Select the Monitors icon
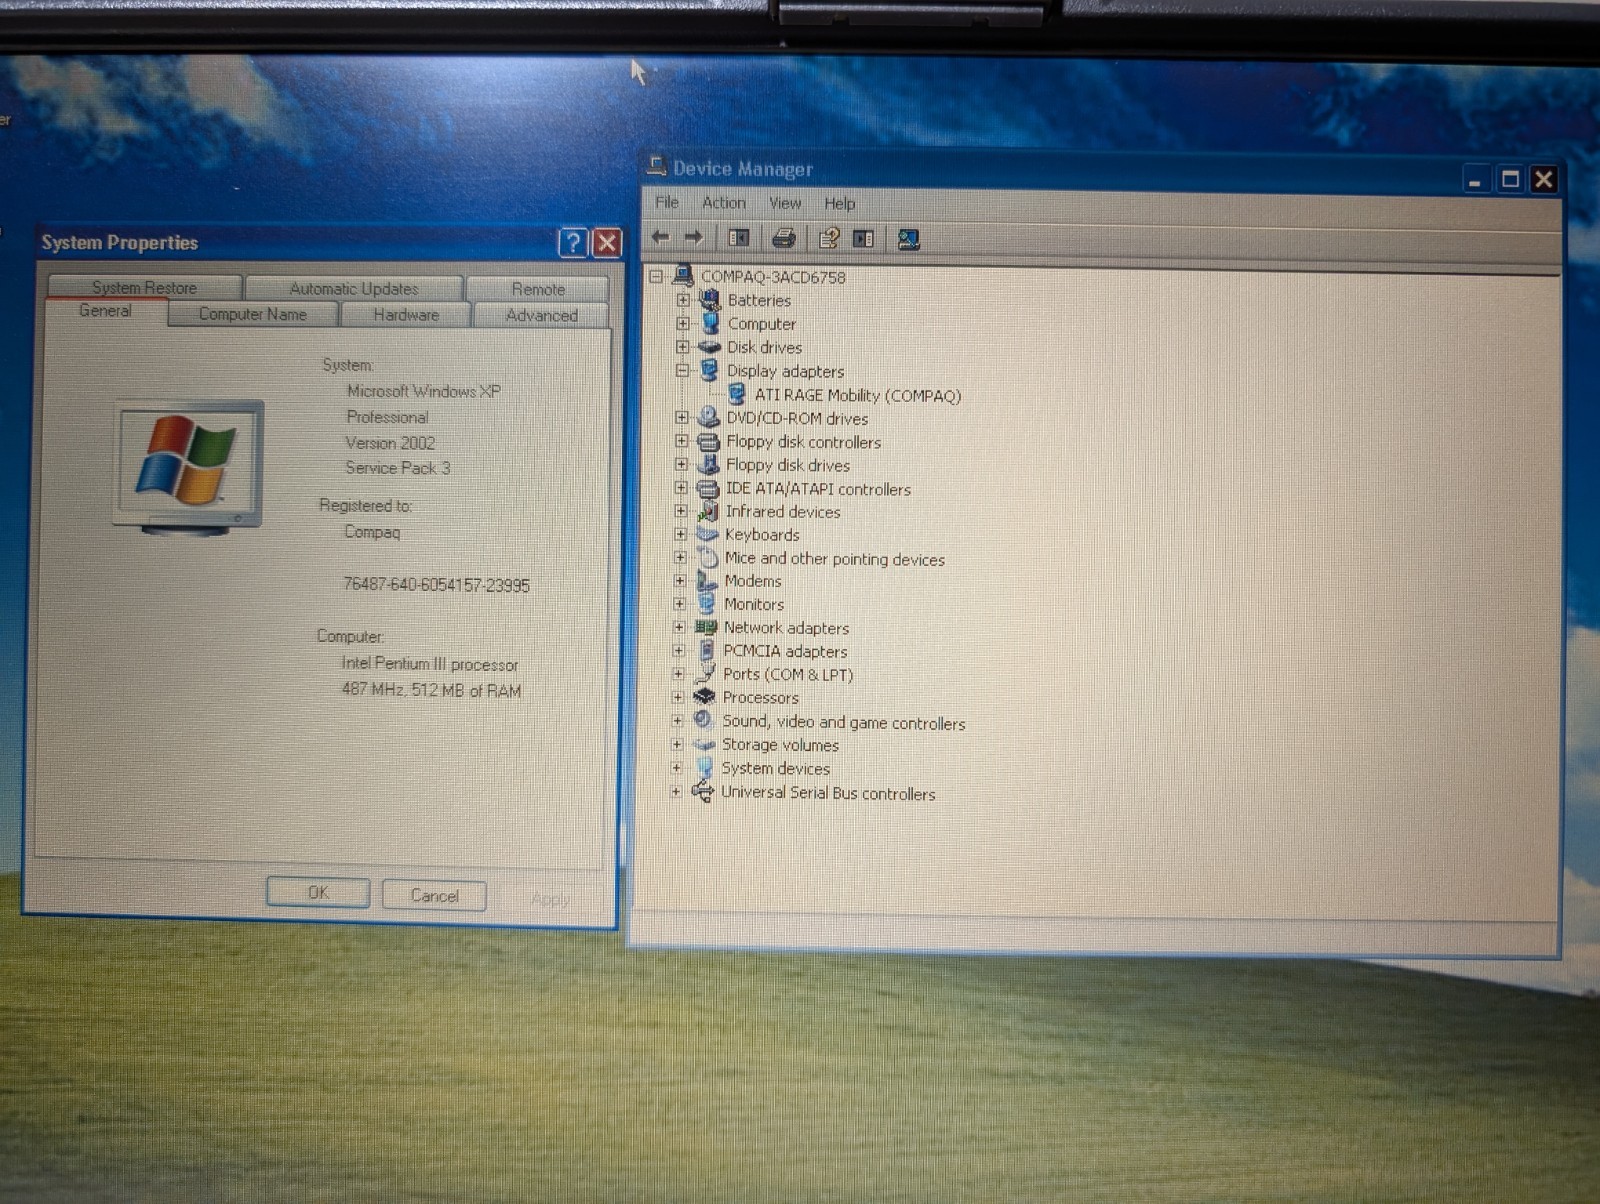 (x=706, y=603)
